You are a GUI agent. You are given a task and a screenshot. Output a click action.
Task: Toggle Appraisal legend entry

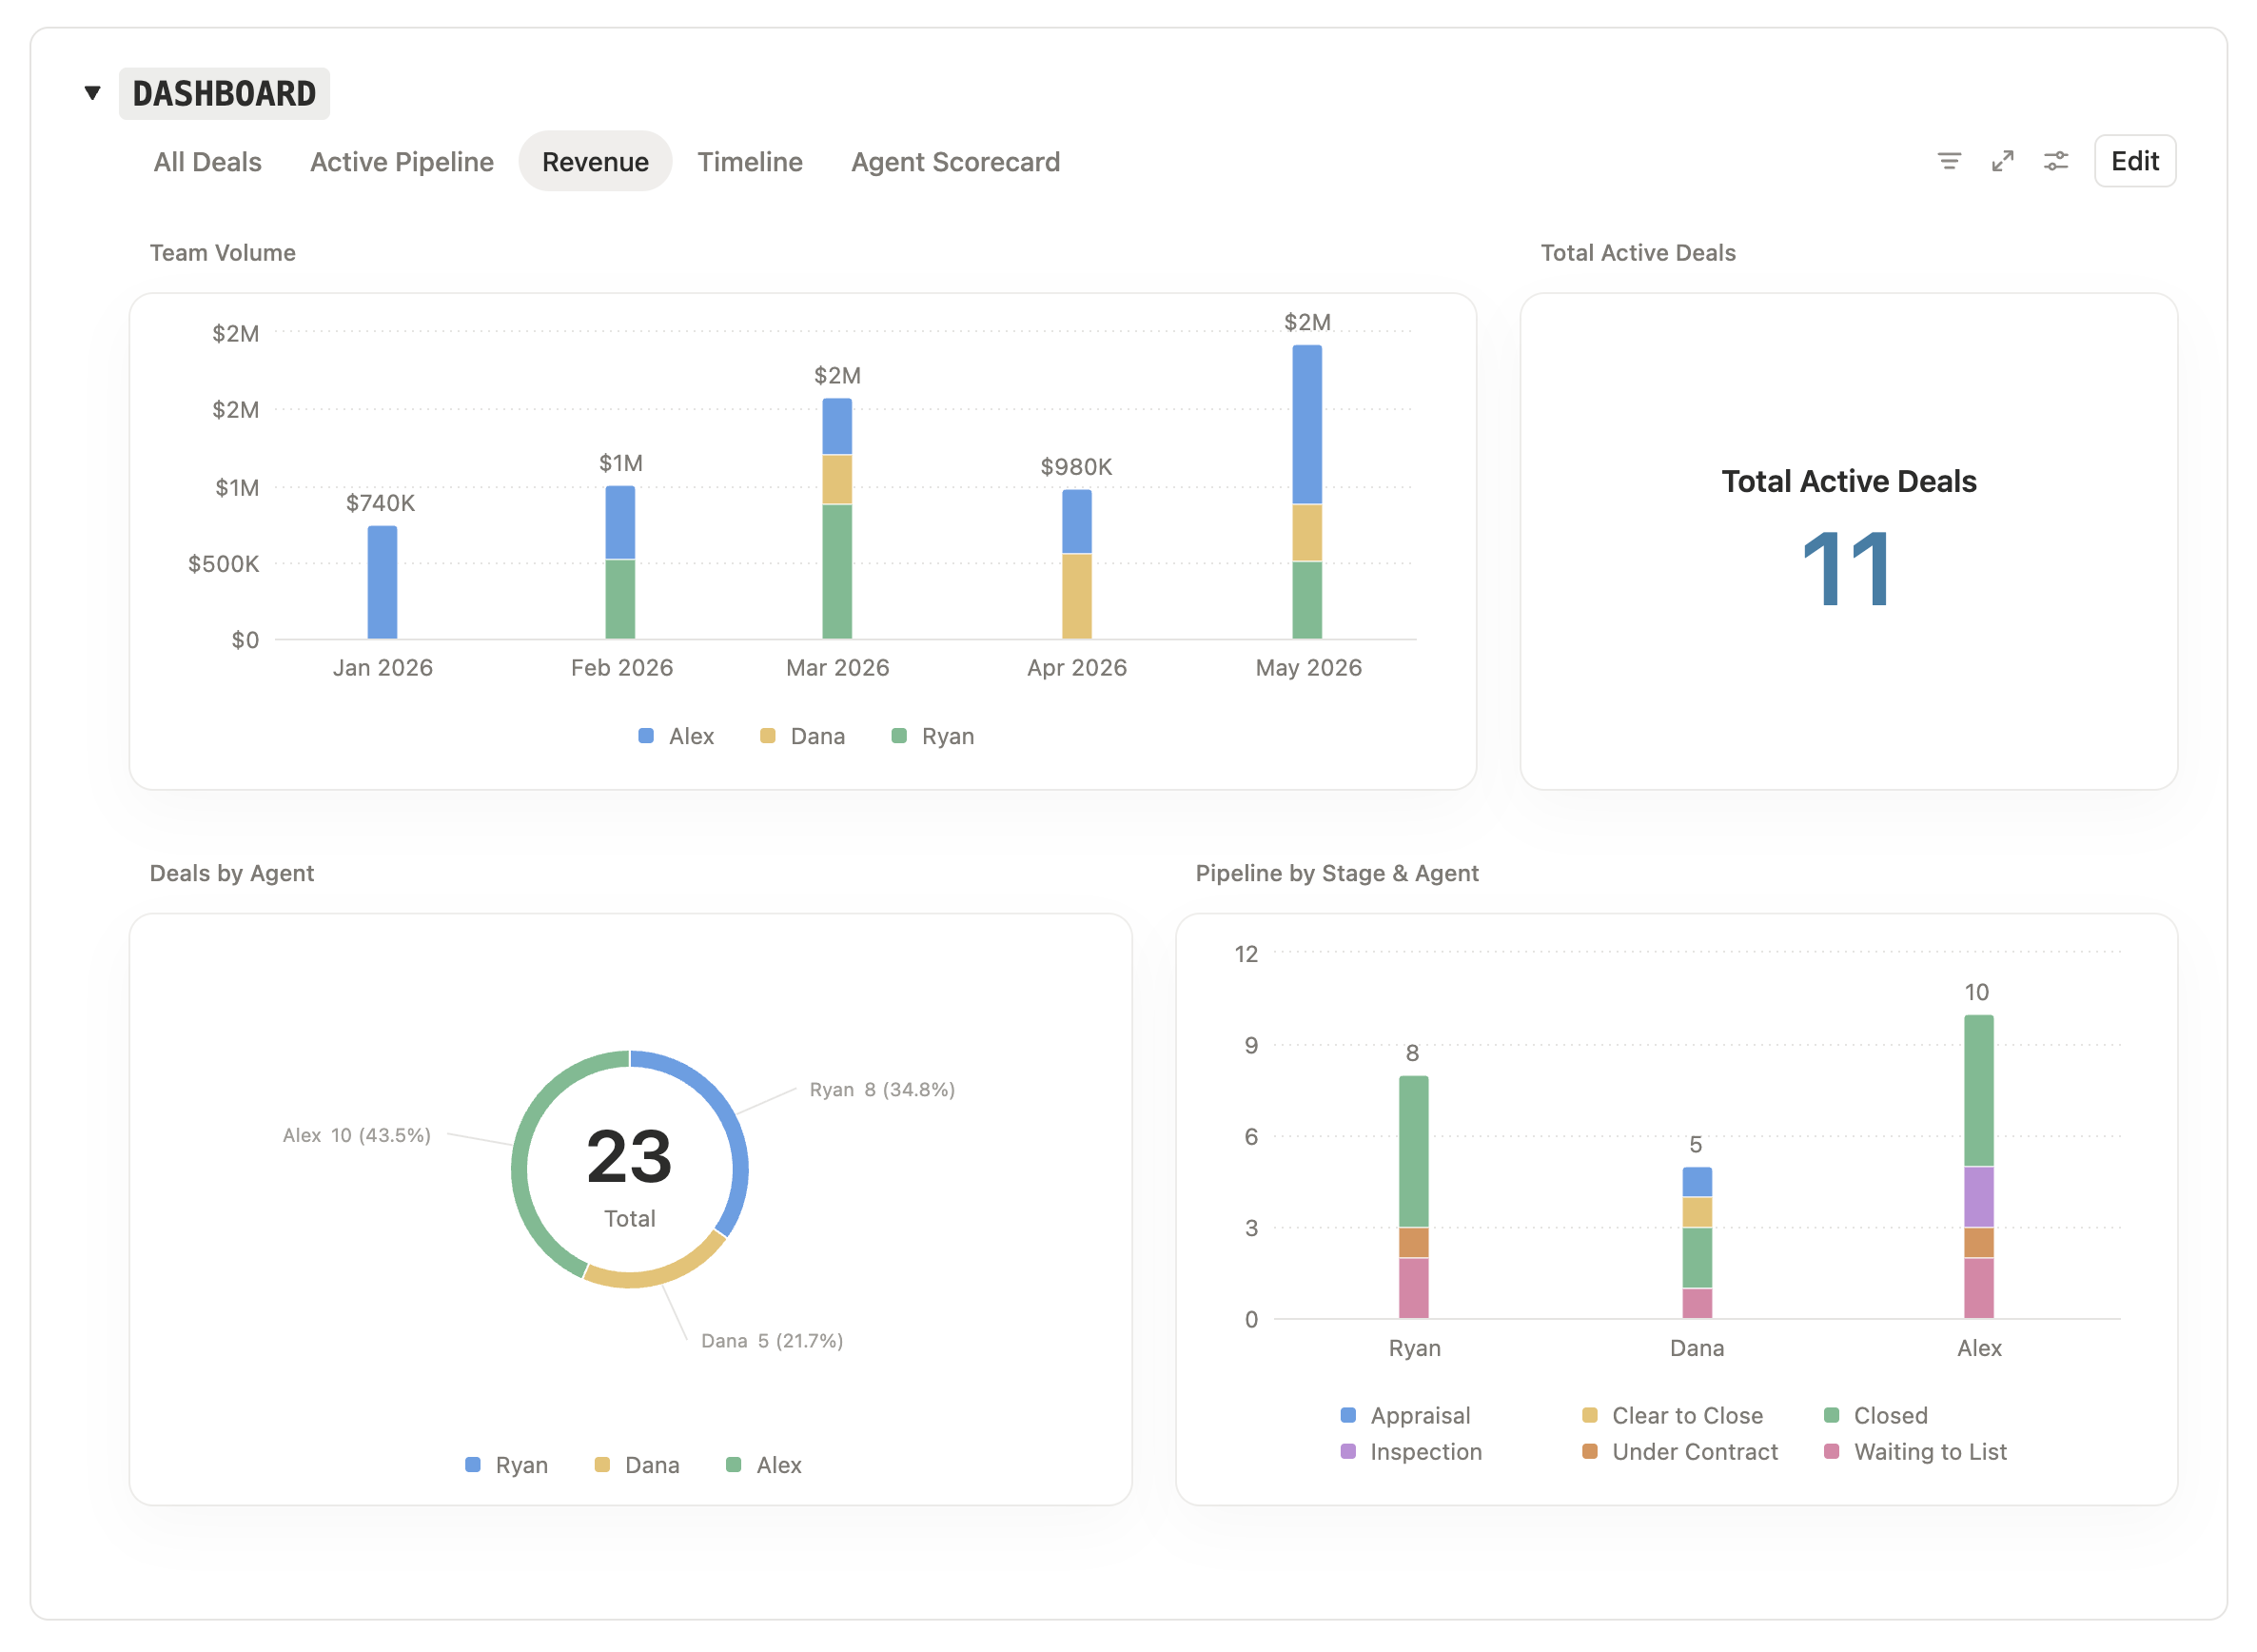1405,1415
